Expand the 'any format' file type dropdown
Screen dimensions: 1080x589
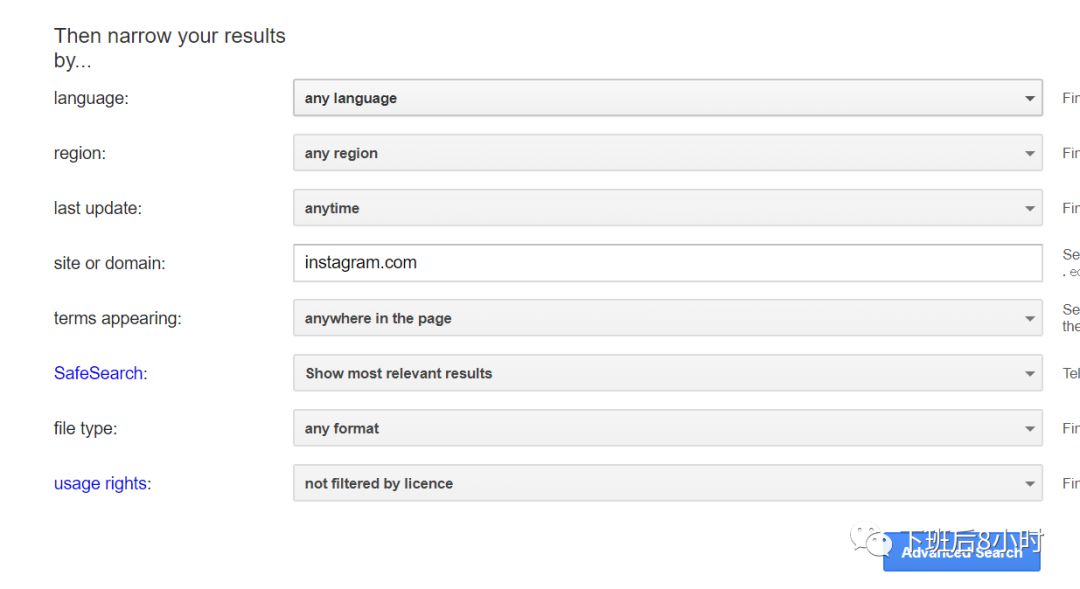tap(667, 428)
